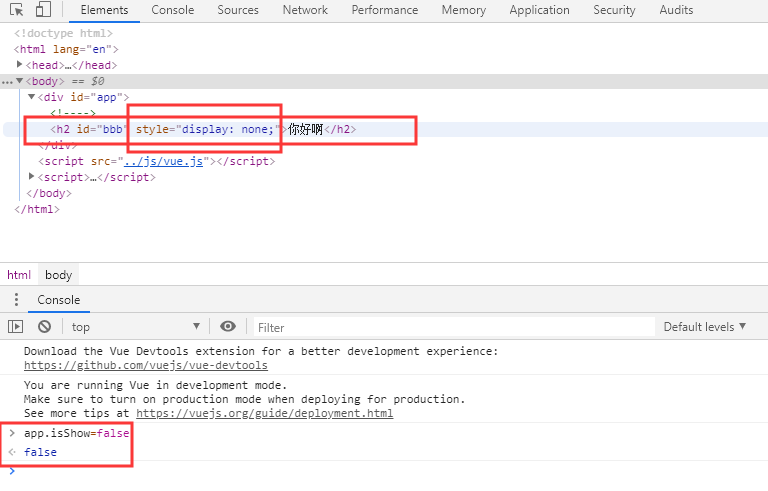This screenshot has height=491, width=768.
Task: Expand the head element node
Action: point(19,64)
